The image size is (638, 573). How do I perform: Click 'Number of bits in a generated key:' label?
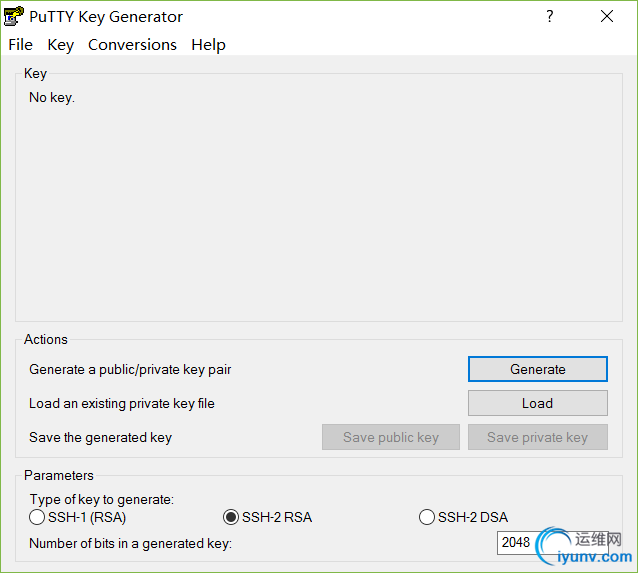point(131,544)
